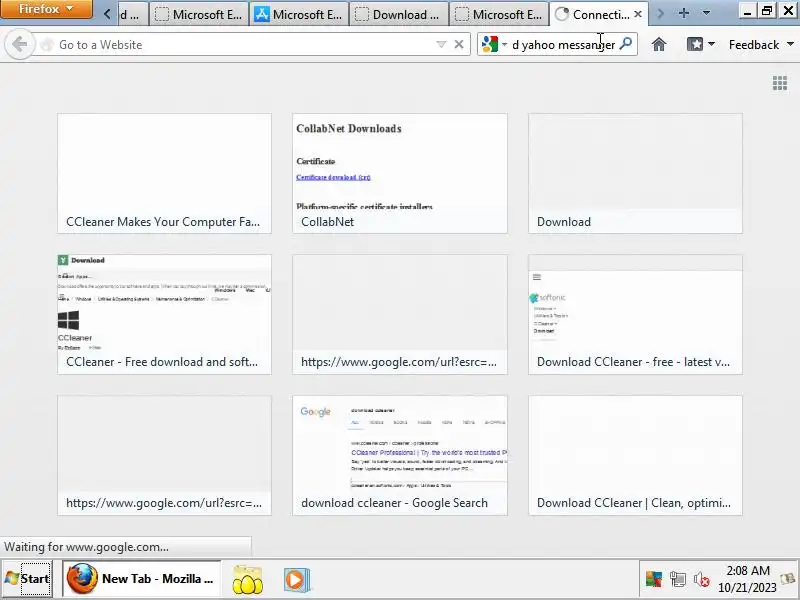
Task: Click the security flag tray icon
Action: (654, 579)
